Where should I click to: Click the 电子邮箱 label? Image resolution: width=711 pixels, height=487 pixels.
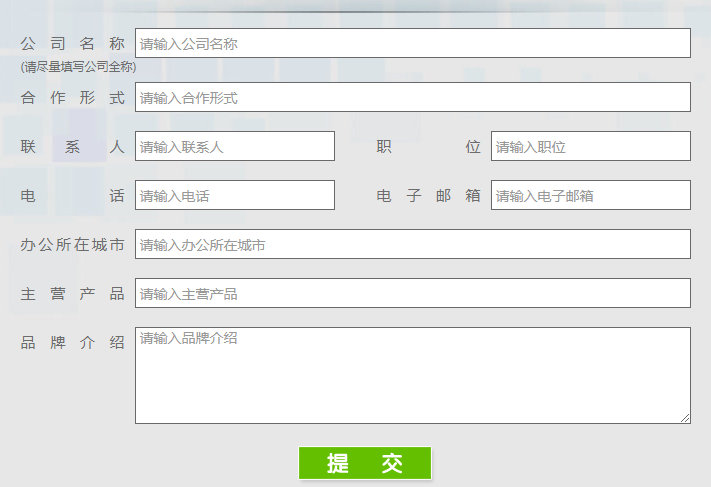pyautogui.click(x=428, y=196)
